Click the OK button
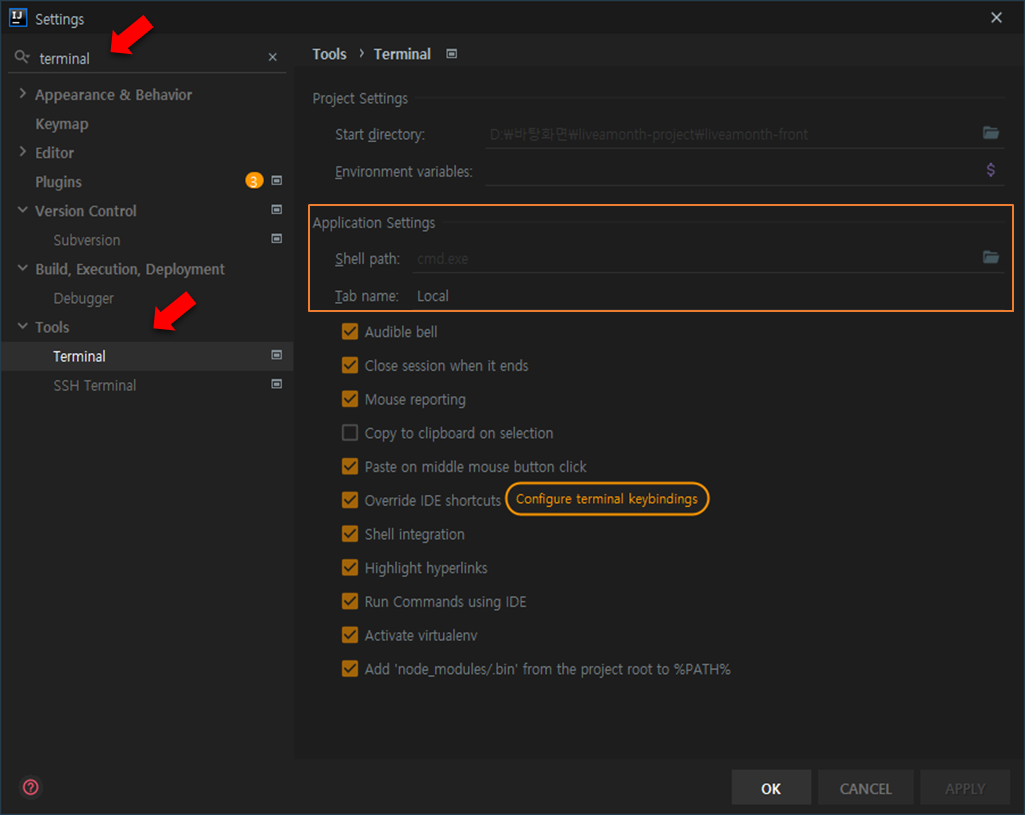The height and width of the screenshot is (815, 1025). click(x=771, y=788)
